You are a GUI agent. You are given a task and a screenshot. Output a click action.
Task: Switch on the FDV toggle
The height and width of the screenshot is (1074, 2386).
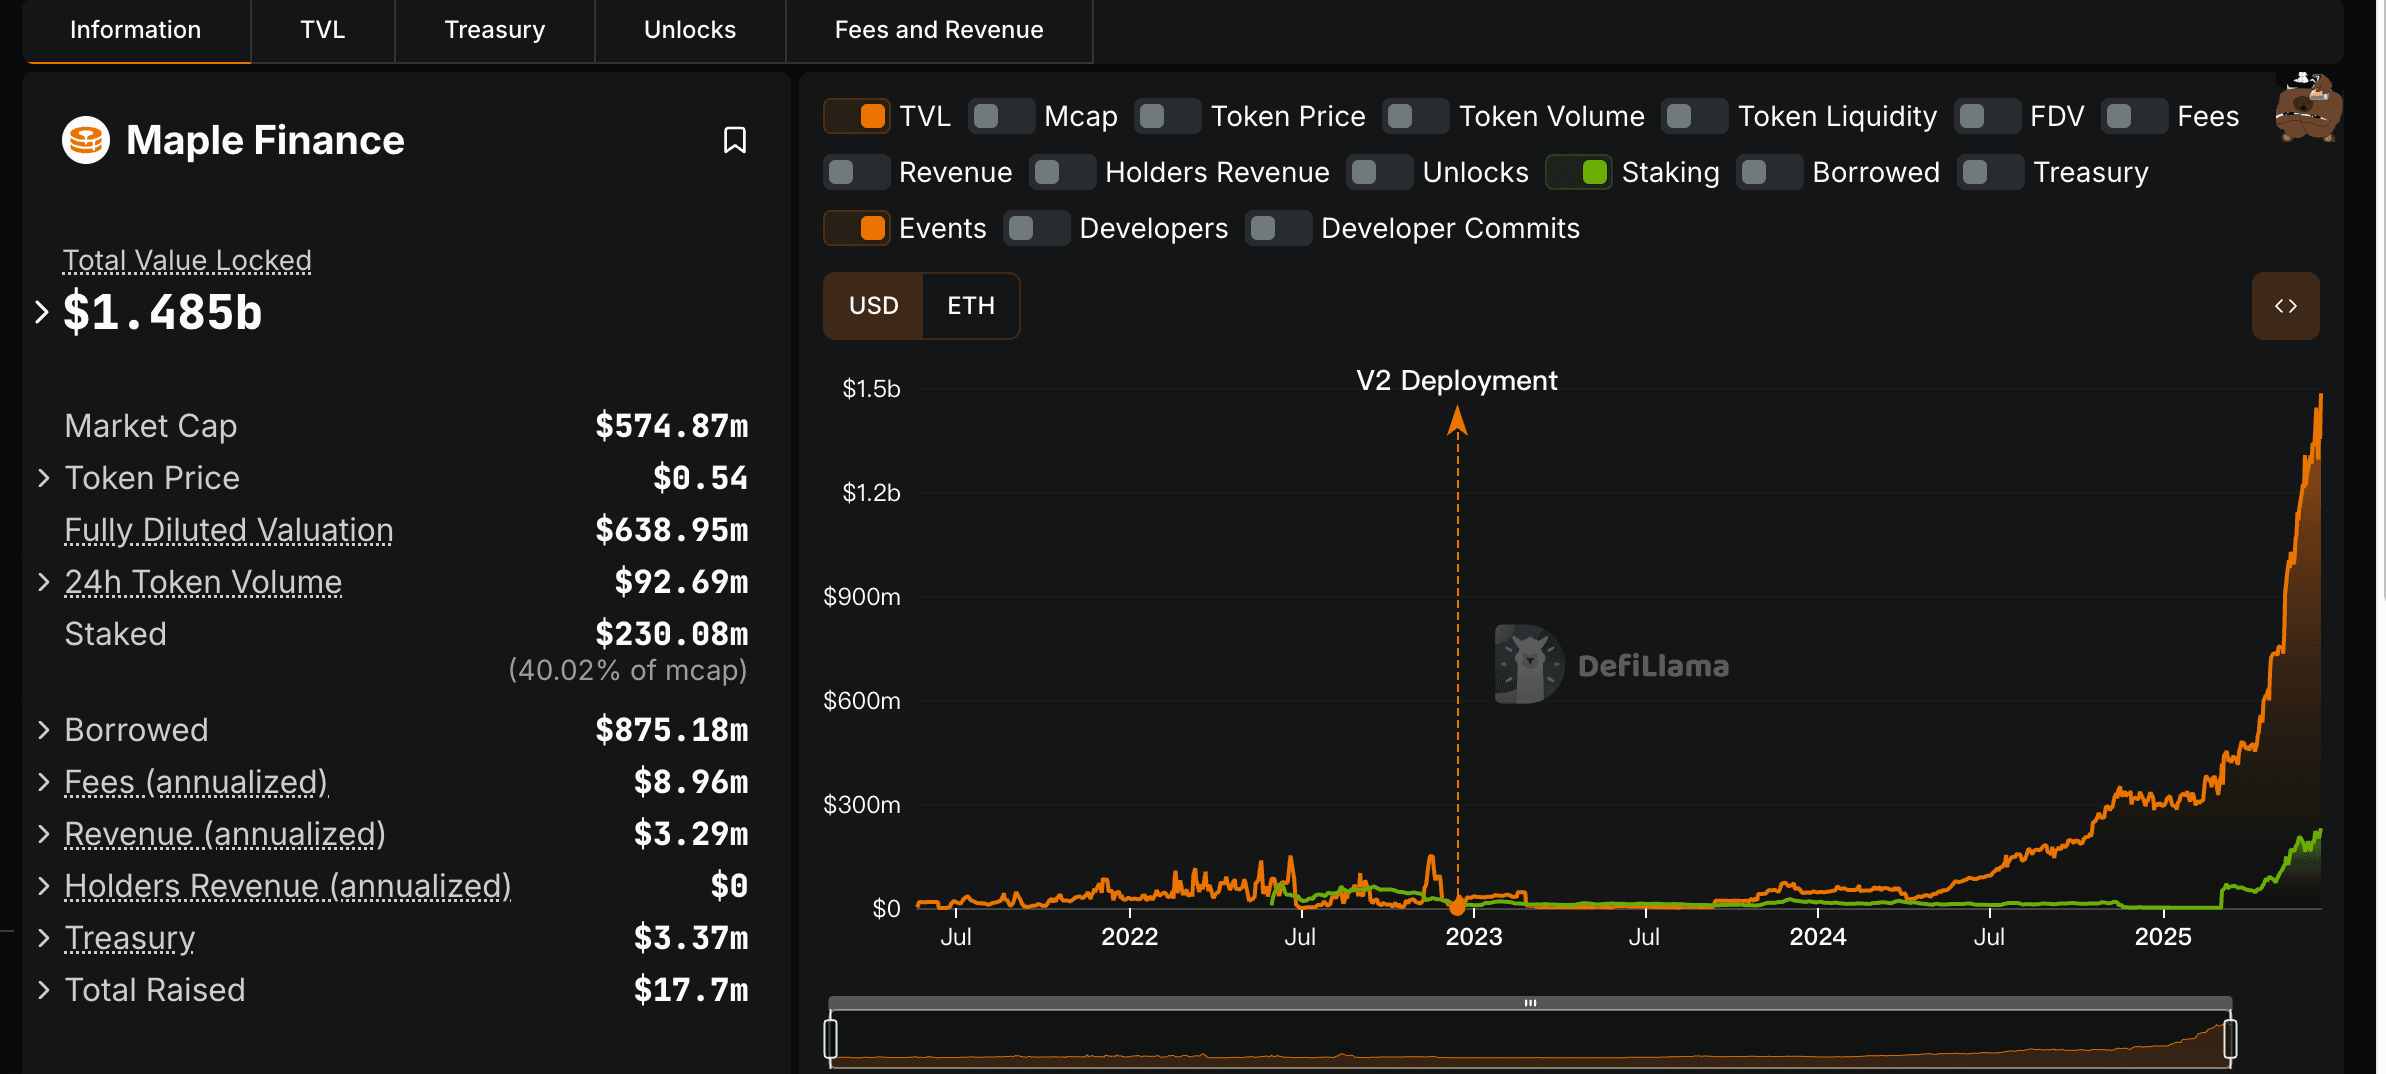pyautogui.click(x=1988, y=116)
